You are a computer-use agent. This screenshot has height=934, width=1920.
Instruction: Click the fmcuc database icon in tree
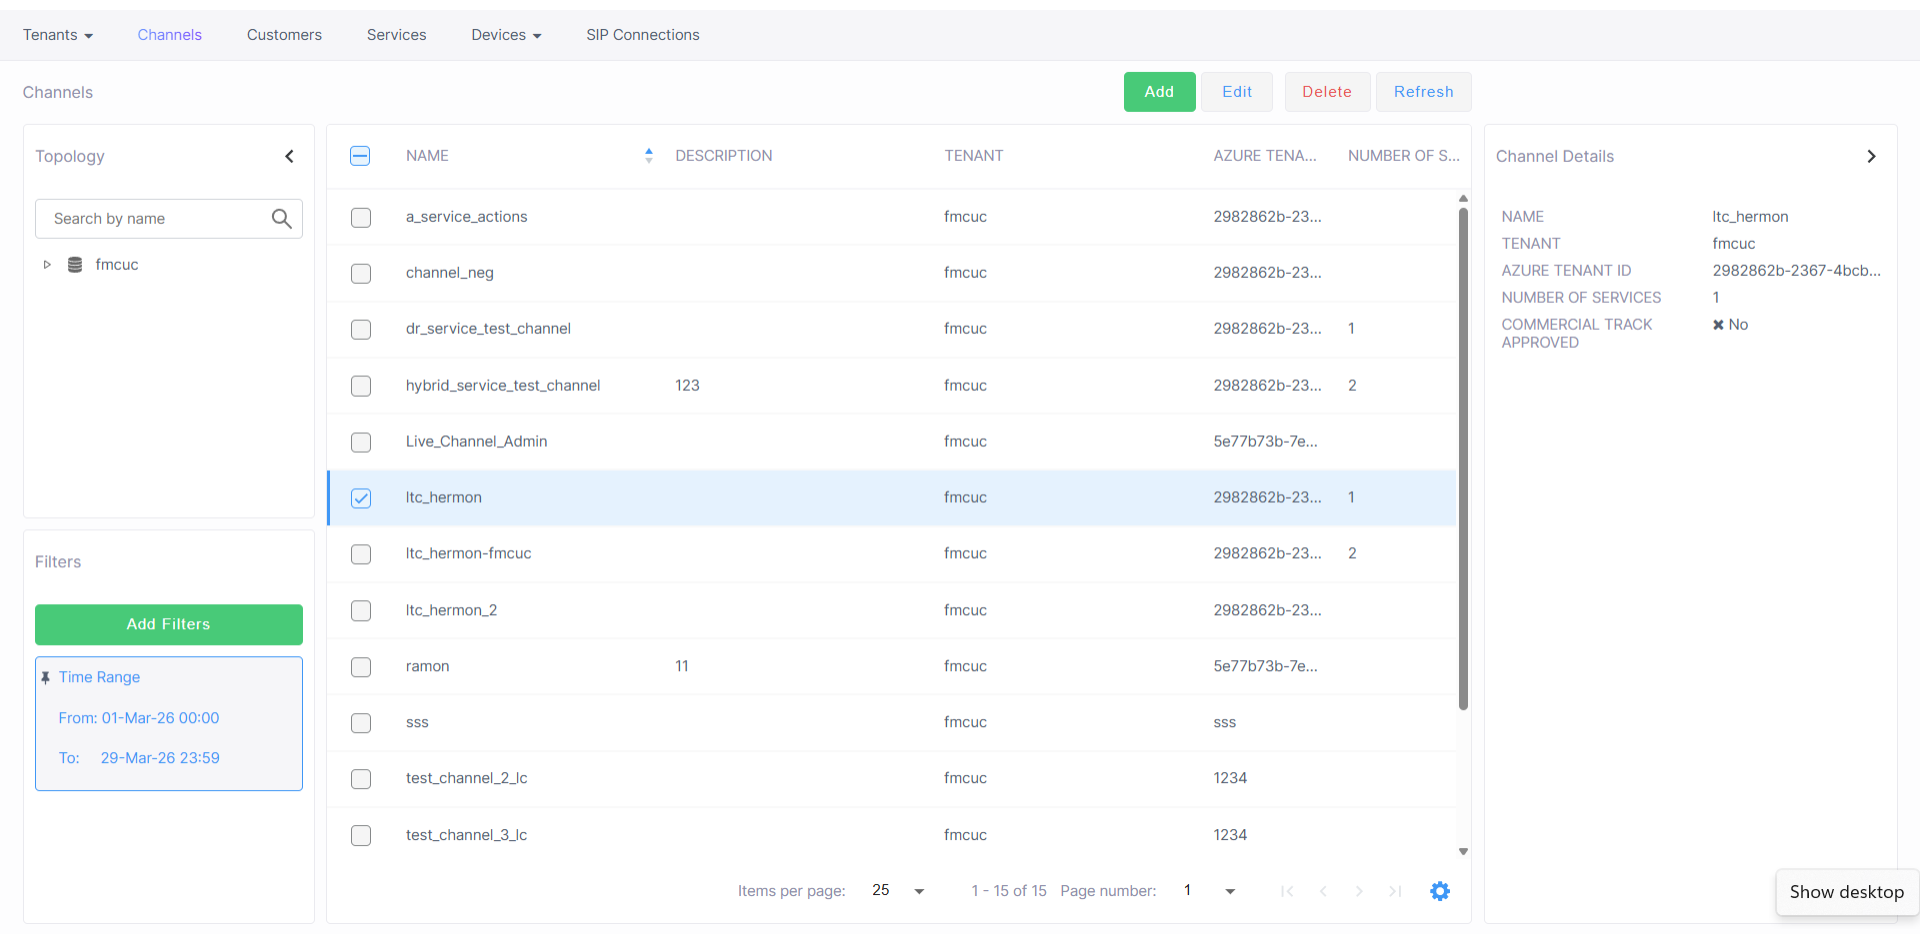[x=75, y=265]
